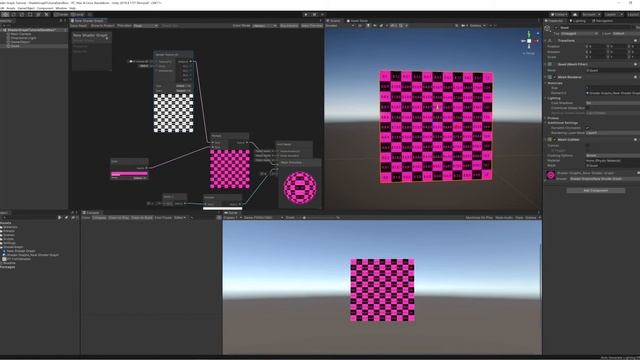Open the Window menu
Image resolution: width=640 pixels, height=360 pixels.
[61, 8]
